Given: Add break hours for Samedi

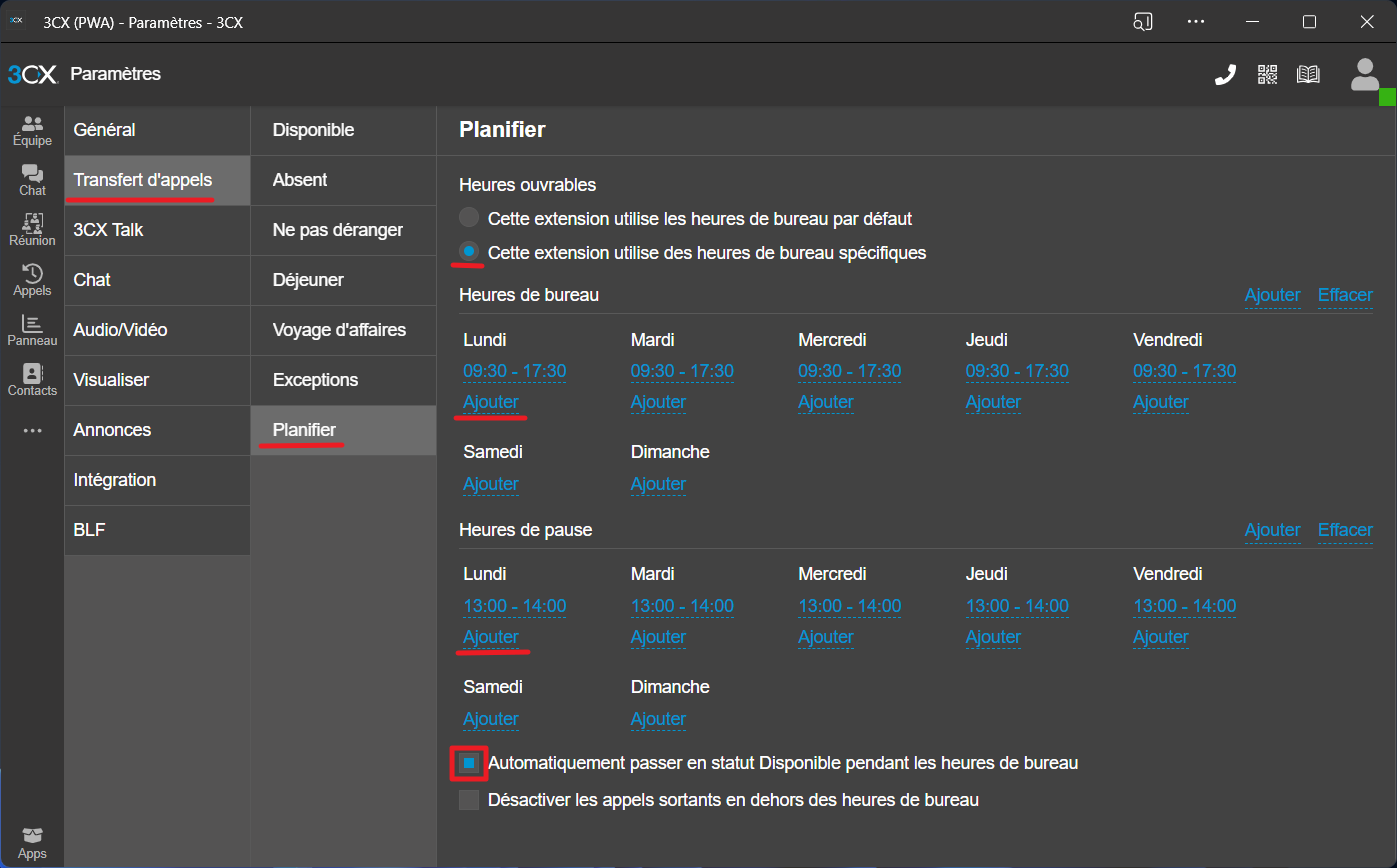Looking at the screenshot, I should pos(491,719).
